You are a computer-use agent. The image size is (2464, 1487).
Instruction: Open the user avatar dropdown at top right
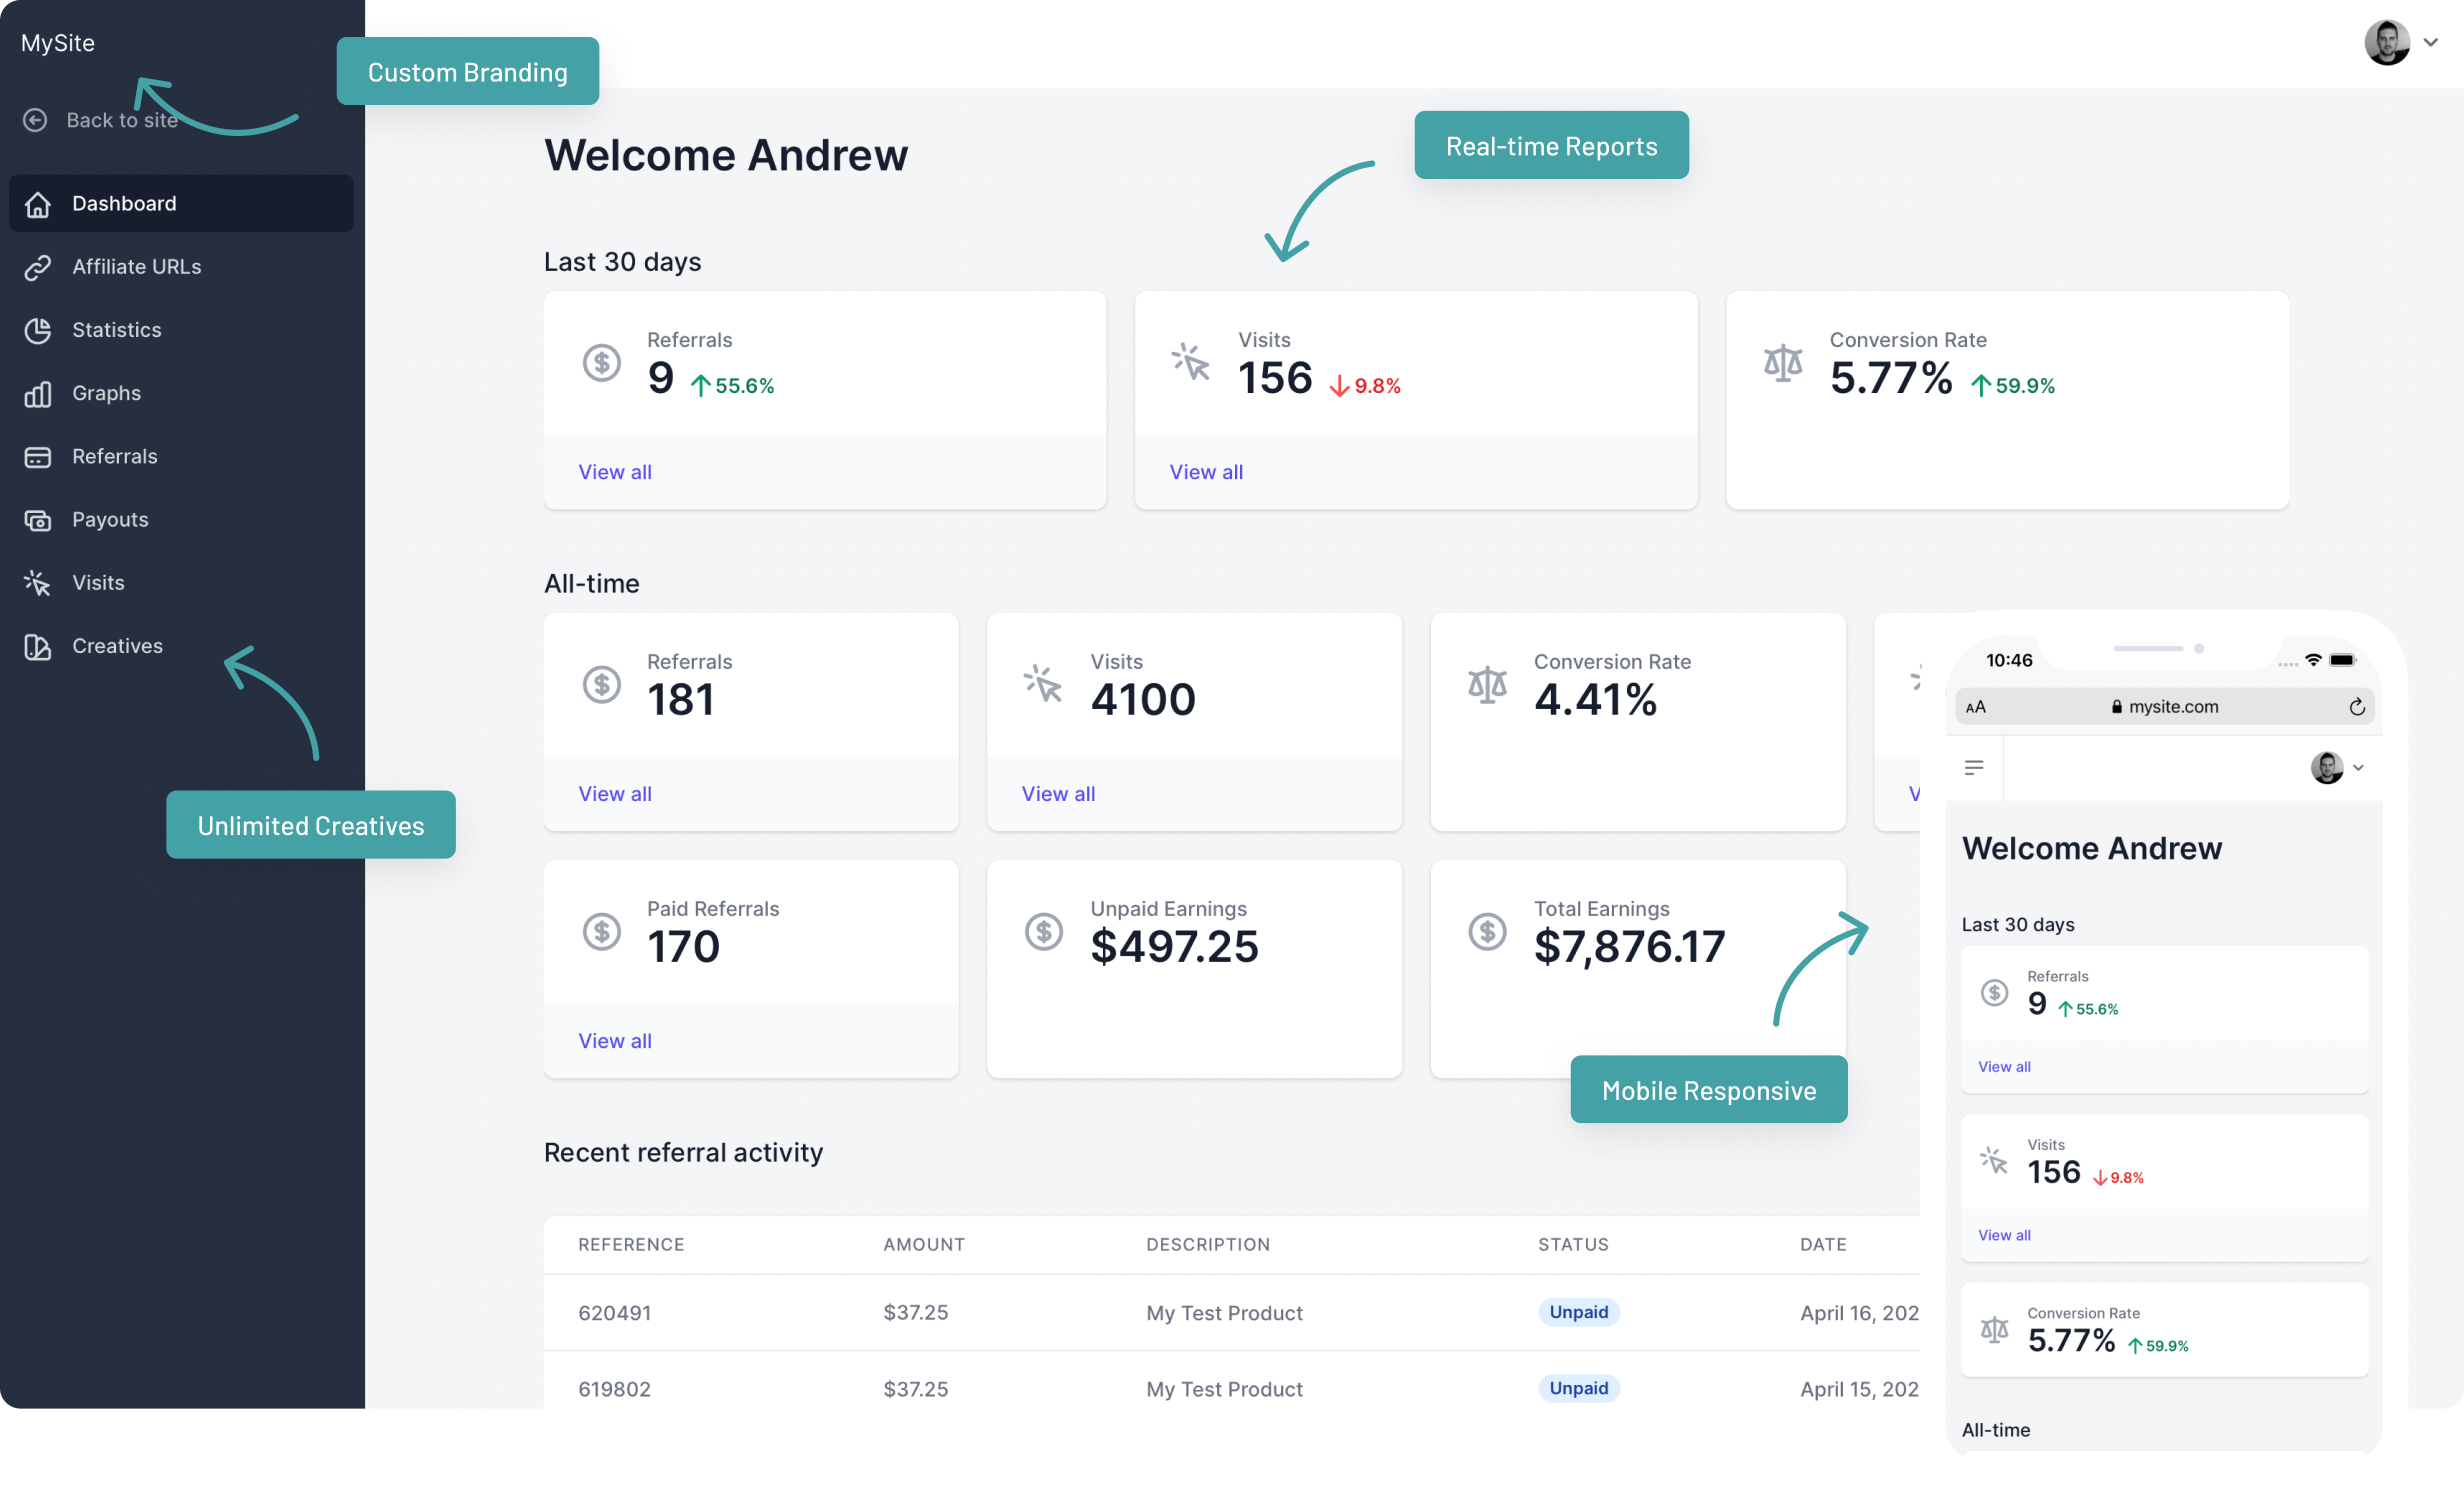click(x=2386, y=42)
